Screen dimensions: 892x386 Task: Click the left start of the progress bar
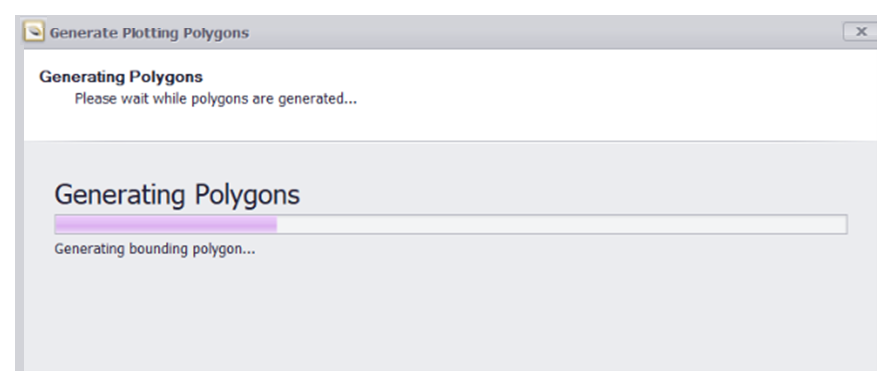[x=57, y=224]
